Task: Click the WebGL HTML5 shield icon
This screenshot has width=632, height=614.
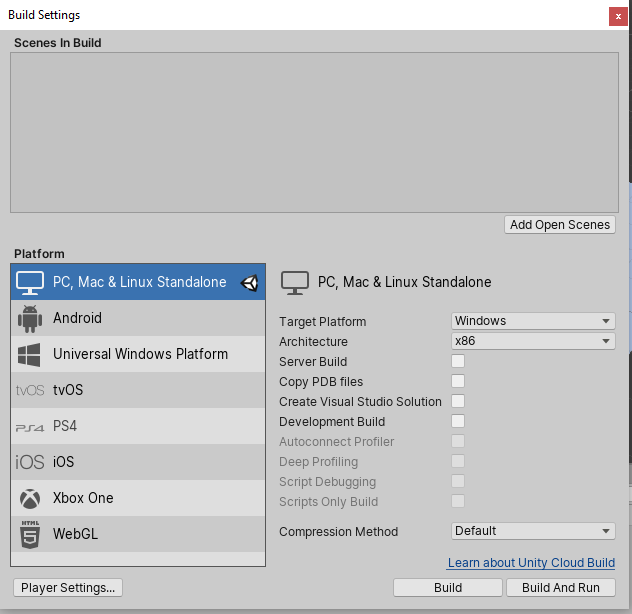Action: point(30,534)
